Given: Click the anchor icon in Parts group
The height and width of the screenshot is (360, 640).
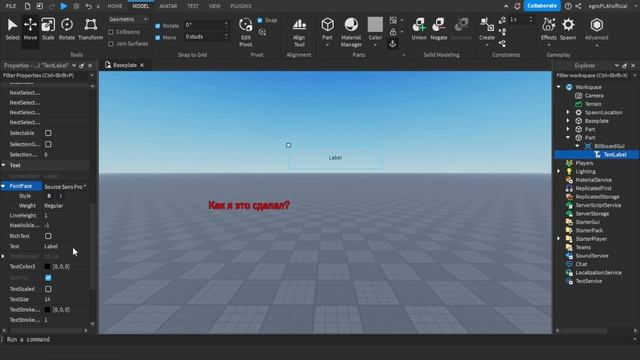Looking at the screenshot, I should coord(393,43).
